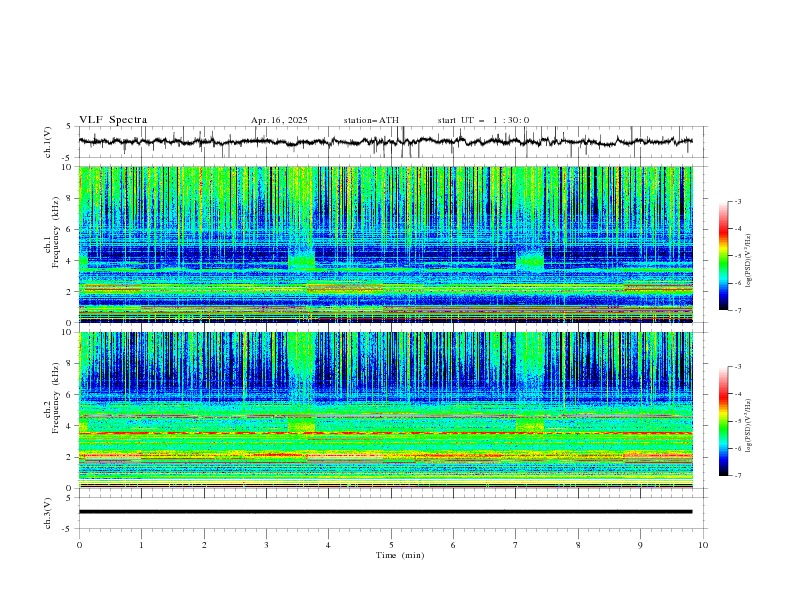Select the ch.1 "Frequency (kHz)" axis label

(x=56, y=232)
